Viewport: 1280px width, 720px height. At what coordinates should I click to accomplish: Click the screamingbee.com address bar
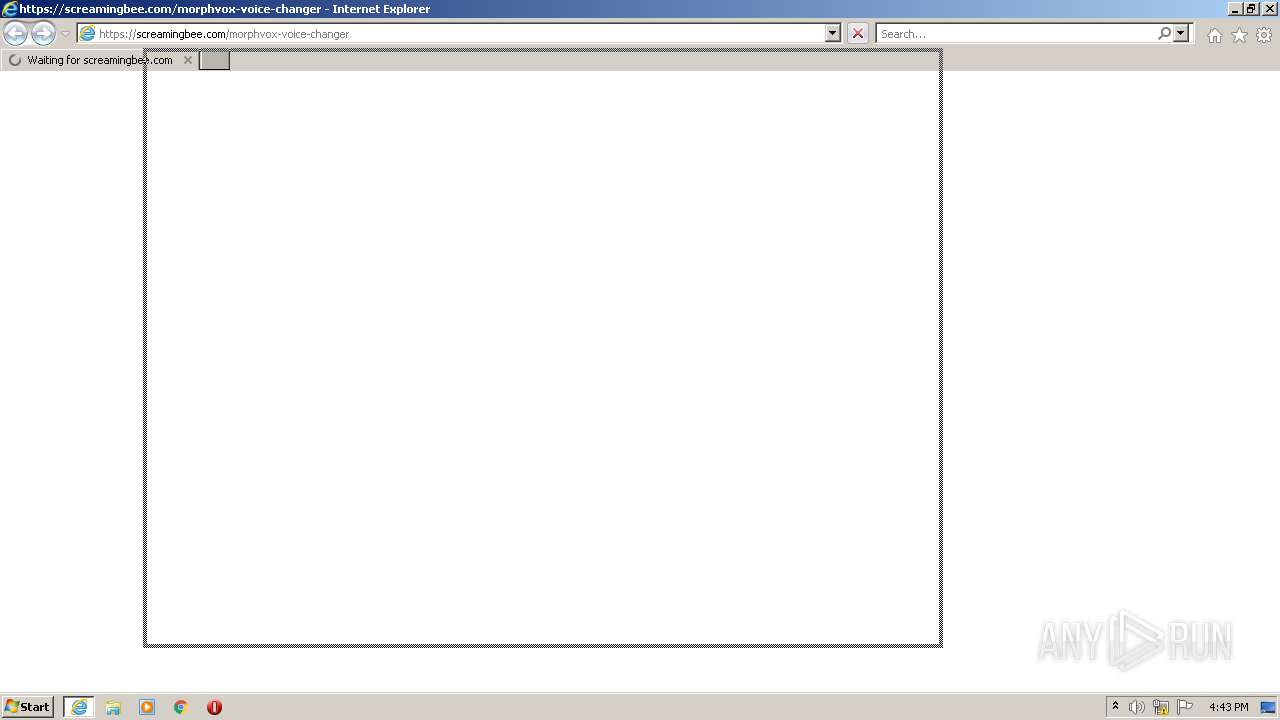click(x=451, y=33)
